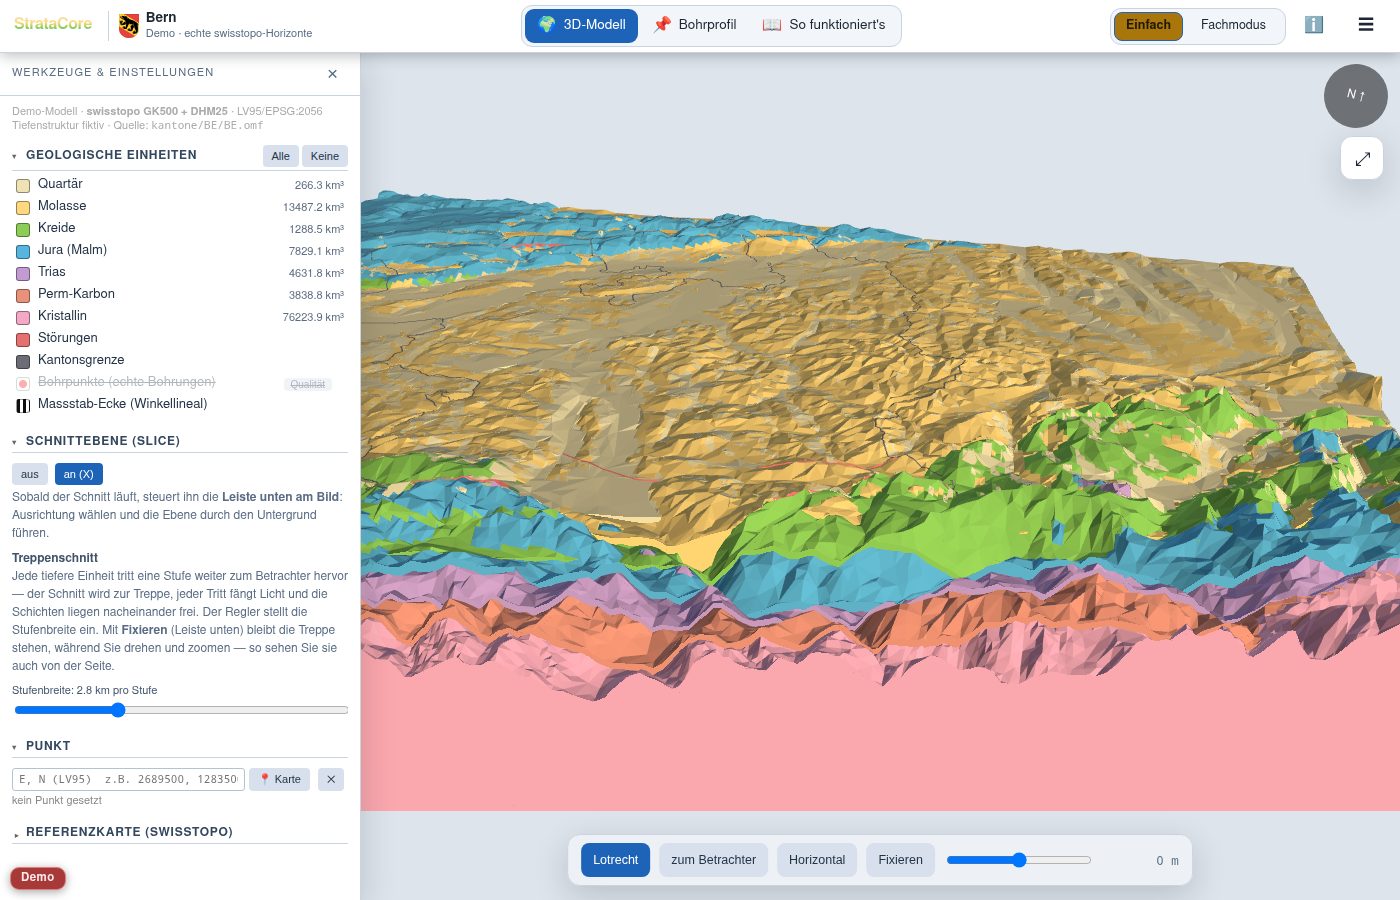Screen dimensions: 1400x900
Task: Pick a point using the Karte button
Action: (280, 779)
